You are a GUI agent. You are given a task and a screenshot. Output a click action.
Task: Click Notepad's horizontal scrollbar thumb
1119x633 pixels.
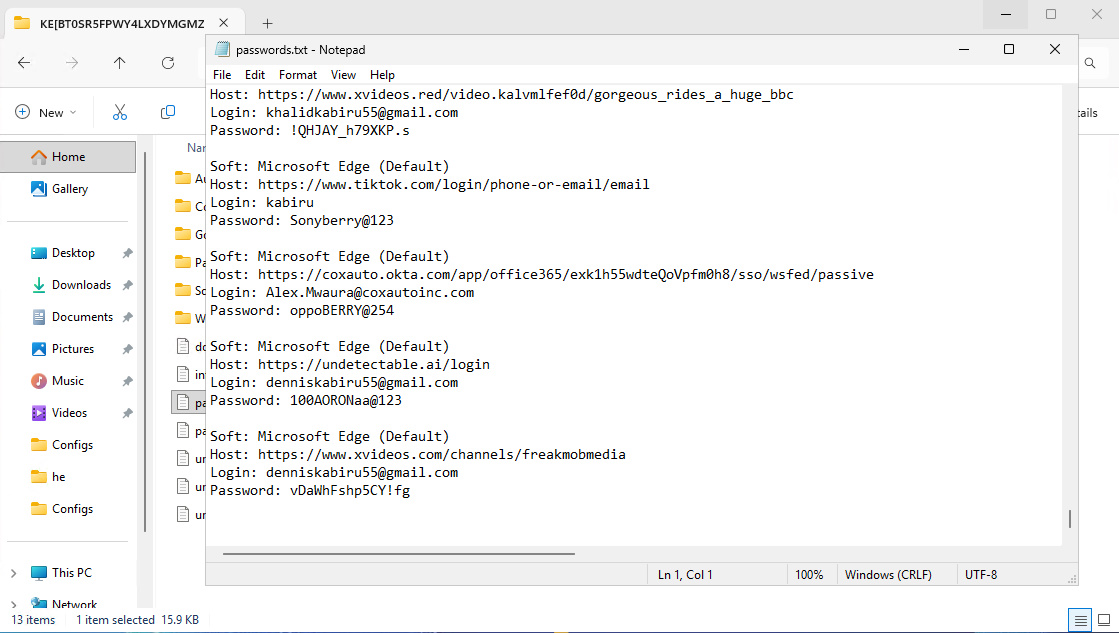click(x=398, y=553)
